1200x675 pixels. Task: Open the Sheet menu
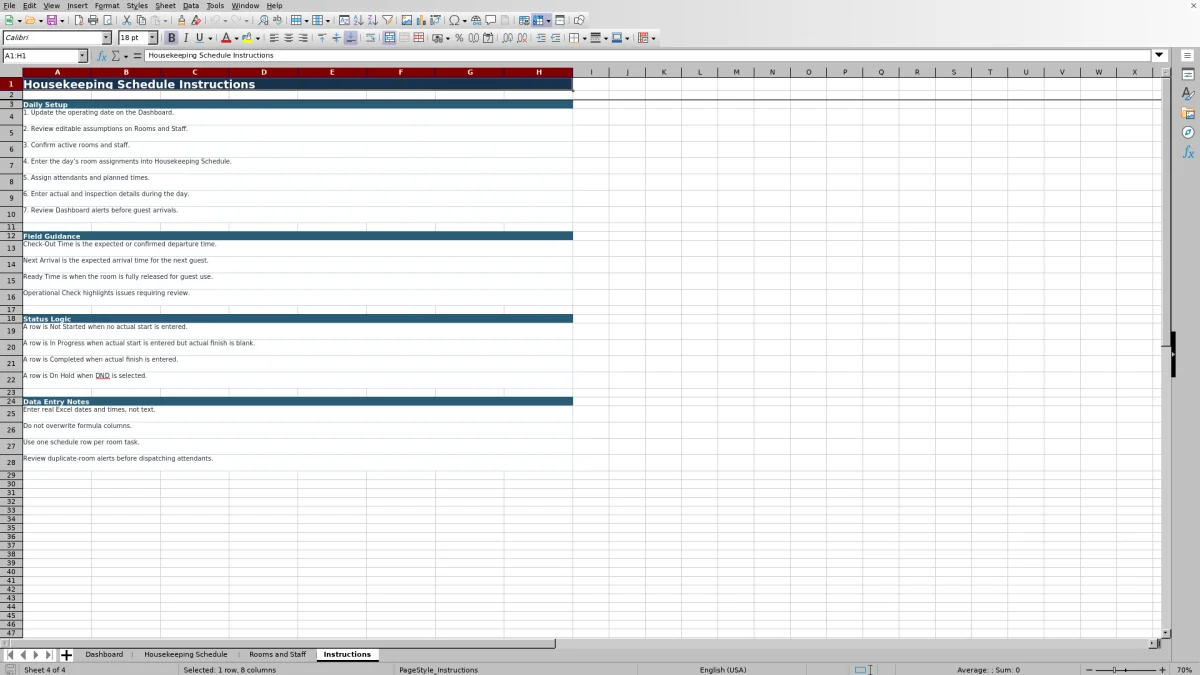coord(165,5)
